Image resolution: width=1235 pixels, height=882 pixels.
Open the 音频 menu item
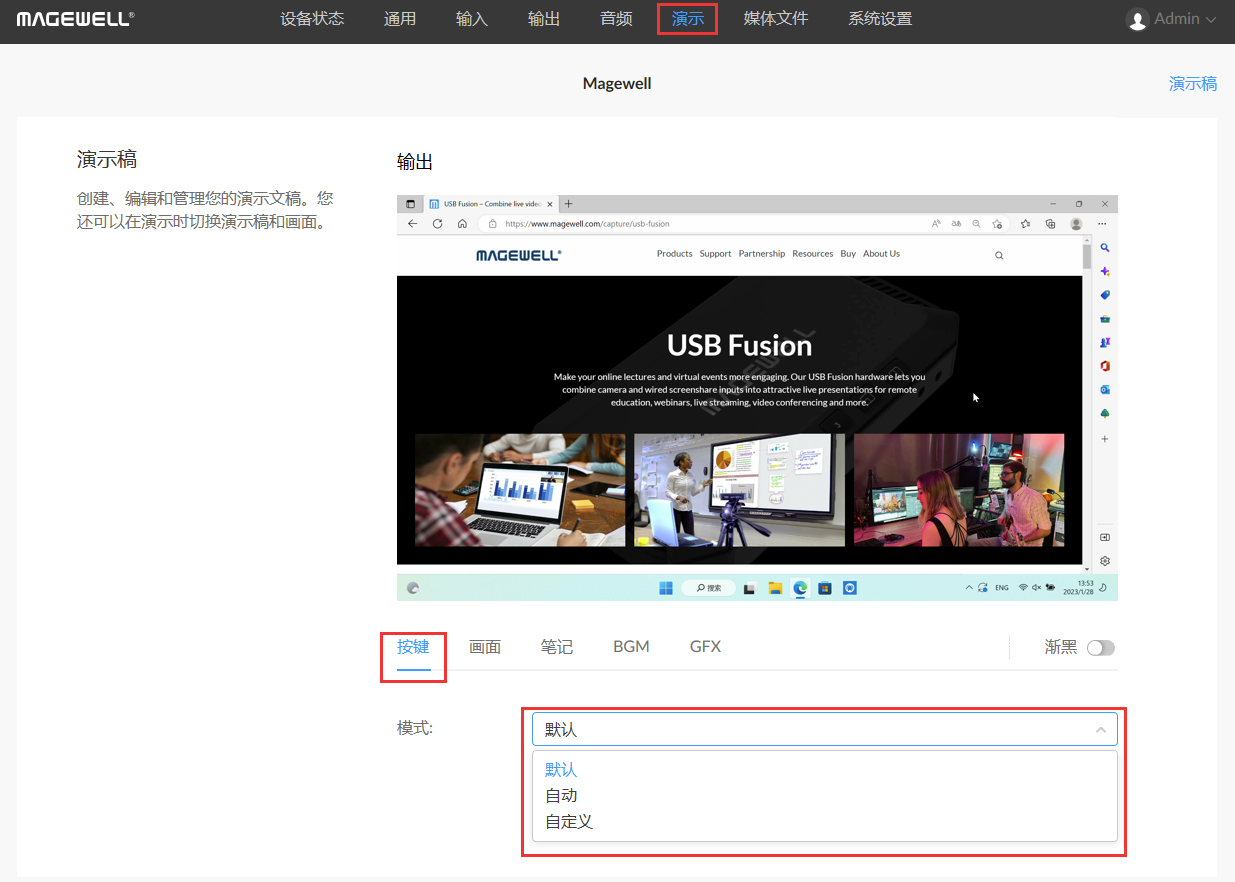point(616,19)
